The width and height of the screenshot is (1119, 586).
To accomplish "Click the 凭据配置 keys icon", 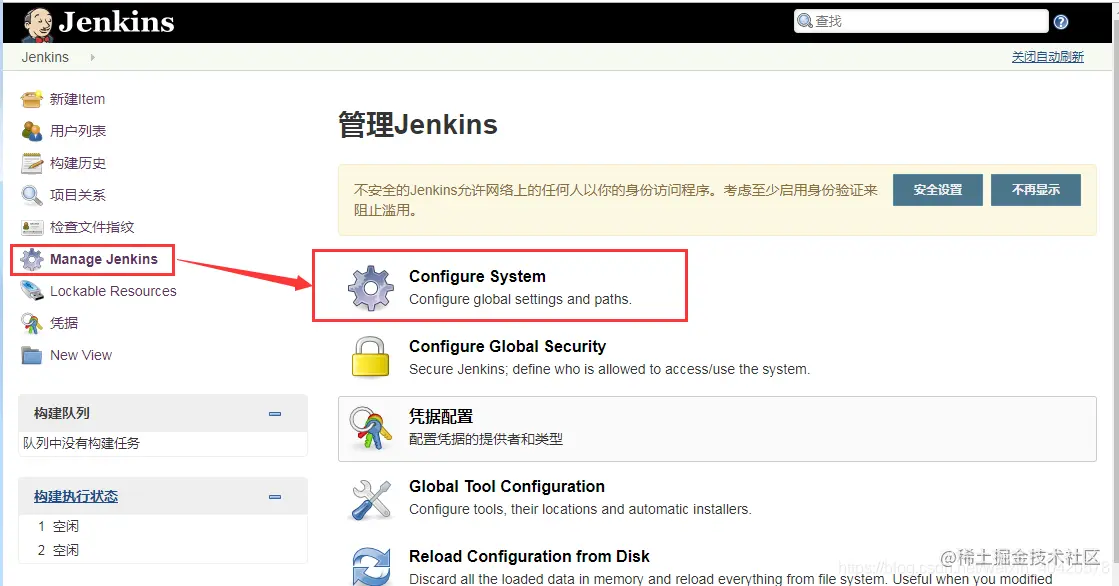I will click(x=370, y=427).
